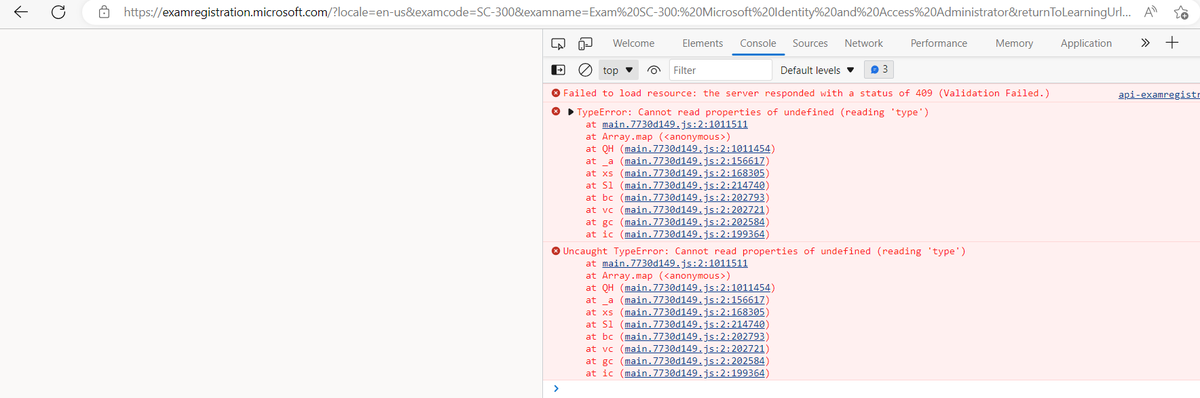The height and width of the screenshot is (398, 1200).
Task: Click the console Filter input field
Action: tap(720, 70)
